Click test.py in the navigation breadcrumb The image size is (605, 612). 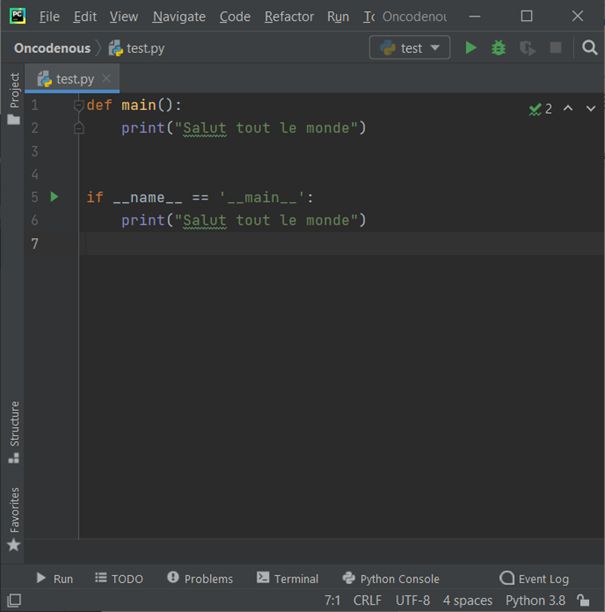(x=145, y=48)
